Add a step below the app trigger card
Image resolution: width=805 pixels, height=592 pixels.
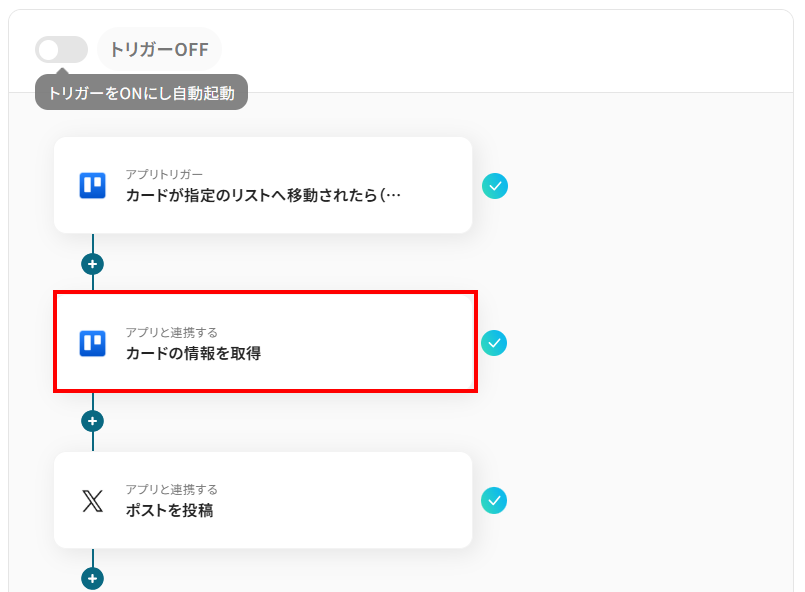coord(92,264)
